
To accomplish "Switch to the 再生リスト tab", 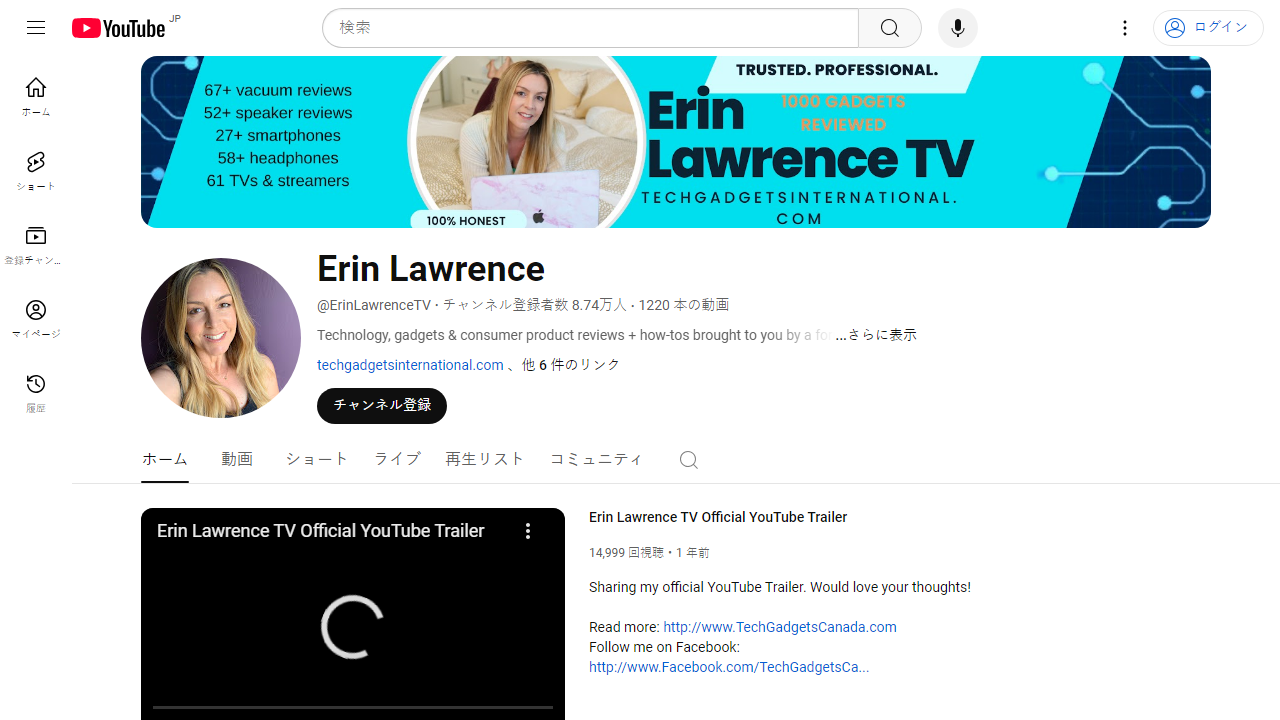I will tap(485, 459).
